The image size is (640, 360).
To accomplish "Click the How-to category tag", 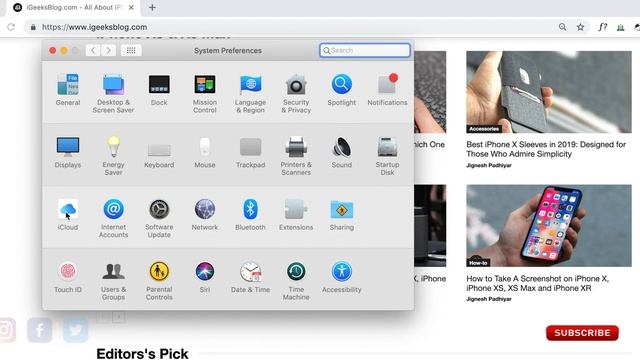I will pyautogui.click(x=478, y=263).
